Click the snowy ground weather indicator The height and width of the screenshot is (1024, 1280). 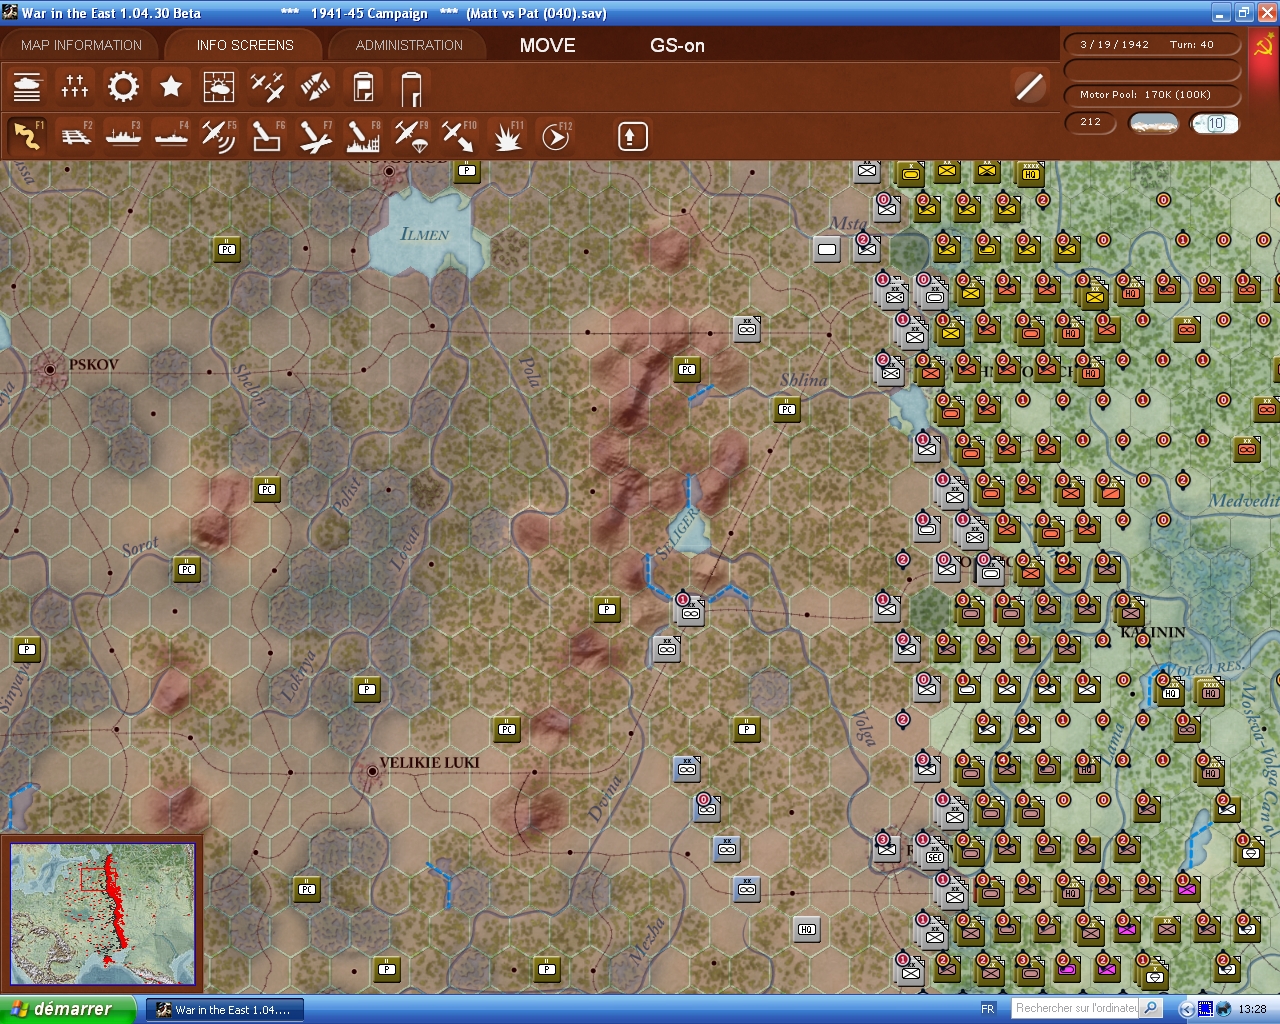tap(1154, 123)
